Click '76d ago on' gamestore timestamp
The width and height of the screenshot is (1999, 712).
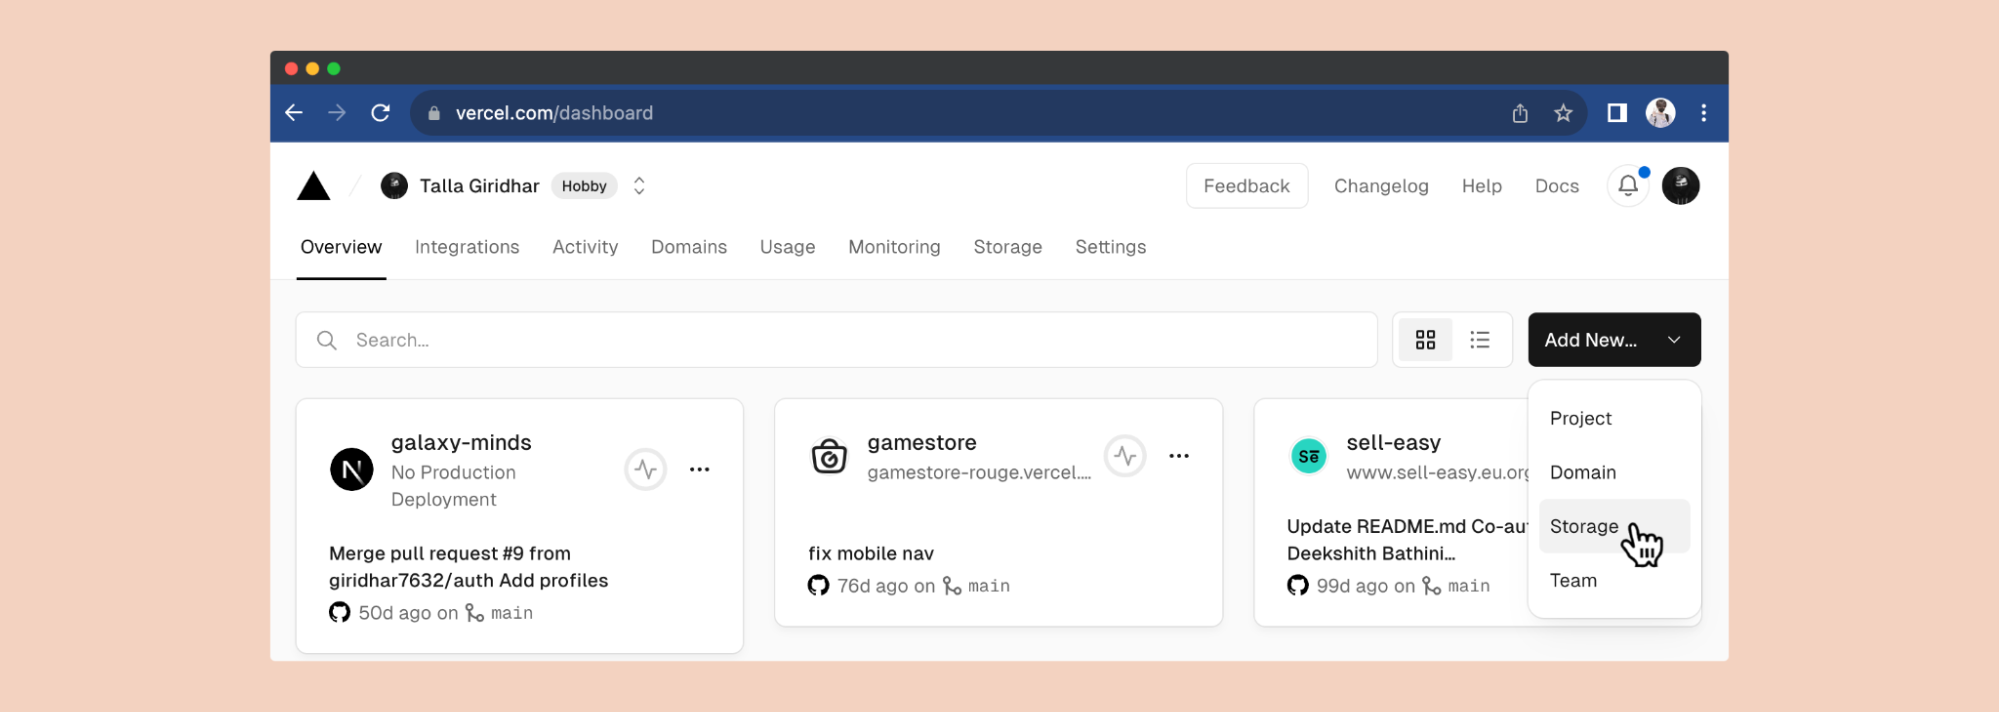click(x=886, y=585)
